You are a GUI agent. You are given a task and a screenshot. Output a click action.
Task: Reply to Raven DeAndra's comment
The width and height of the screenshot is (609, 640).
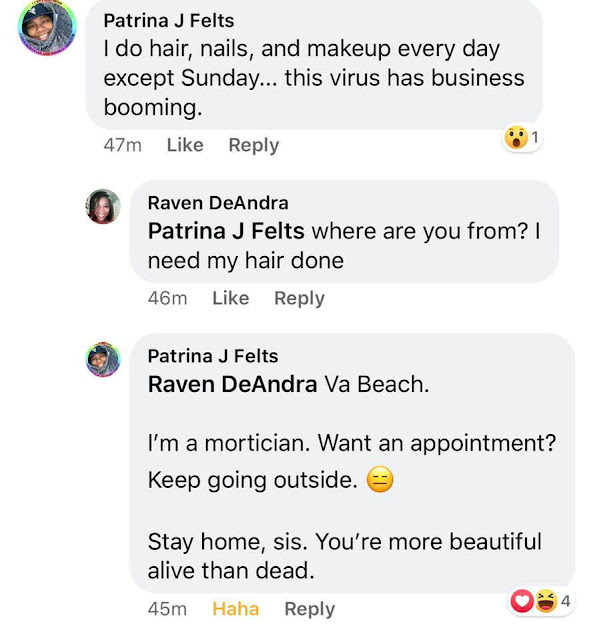[299, 298]
